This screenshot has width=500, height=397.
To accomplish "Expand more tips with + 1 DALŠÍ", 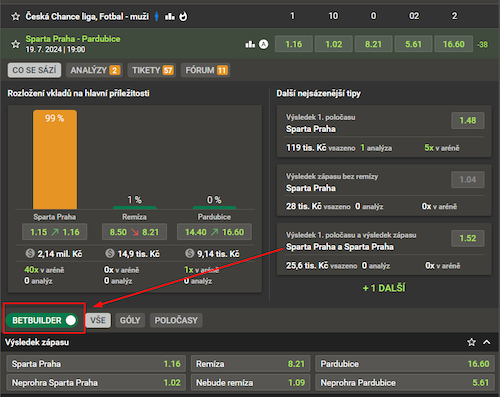I will pos(384,288).
